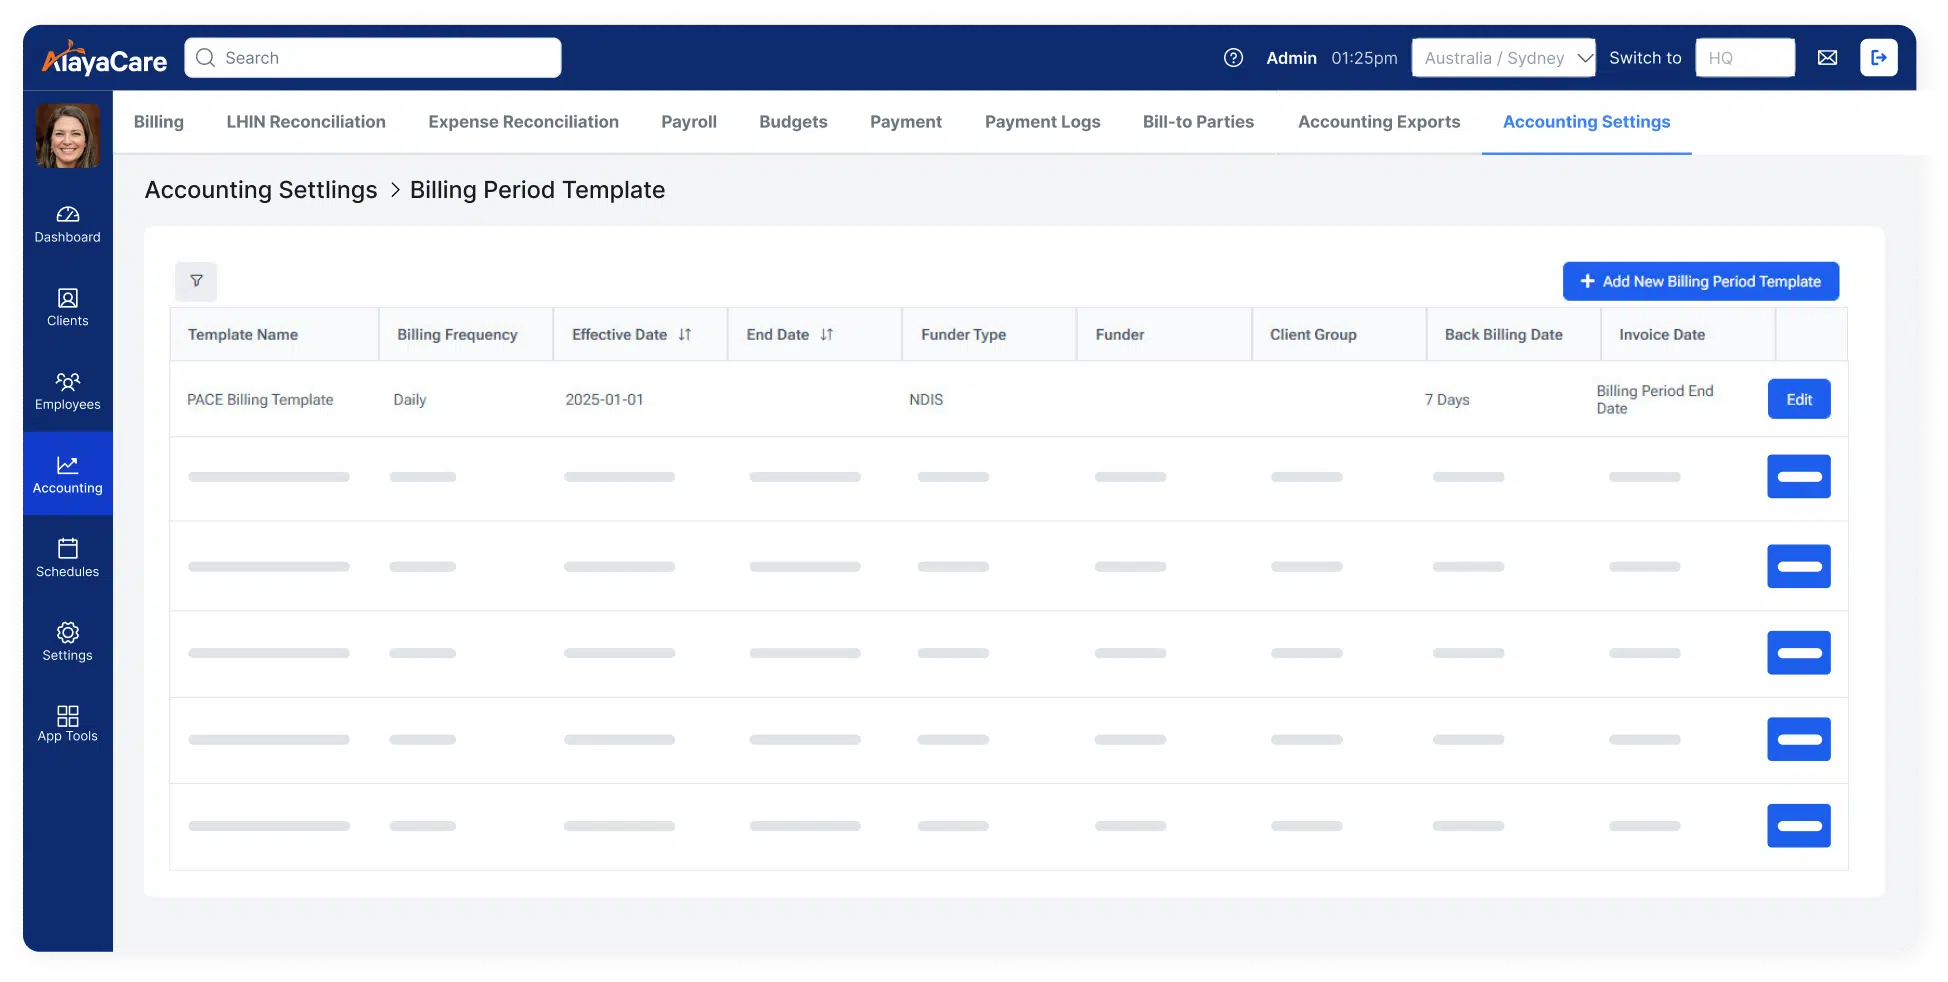1948x982 pixels.
Task: Open the Expense Reconciliation tab
Action: pyautogui.click(x=524, y=122)
